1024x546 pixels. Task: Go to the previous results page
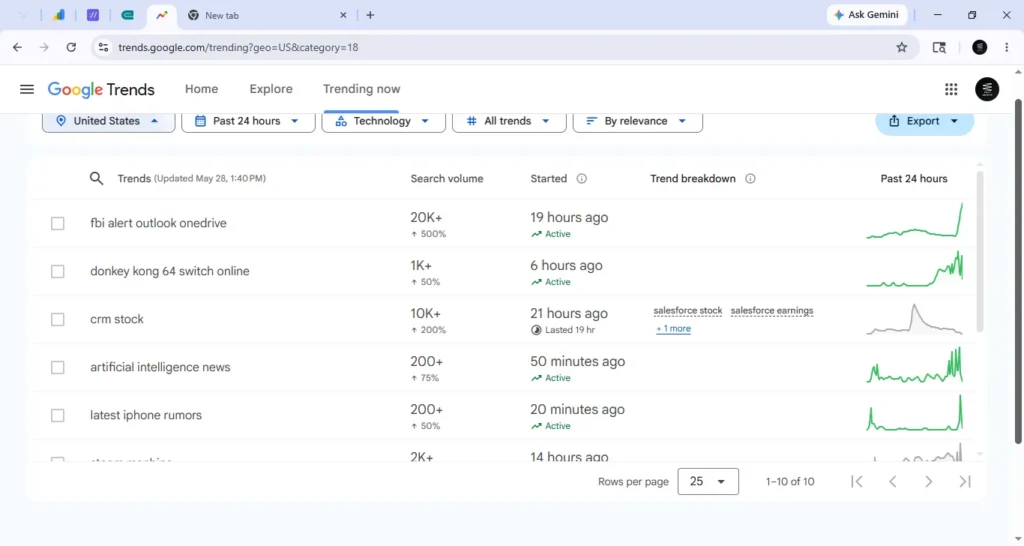892,482
